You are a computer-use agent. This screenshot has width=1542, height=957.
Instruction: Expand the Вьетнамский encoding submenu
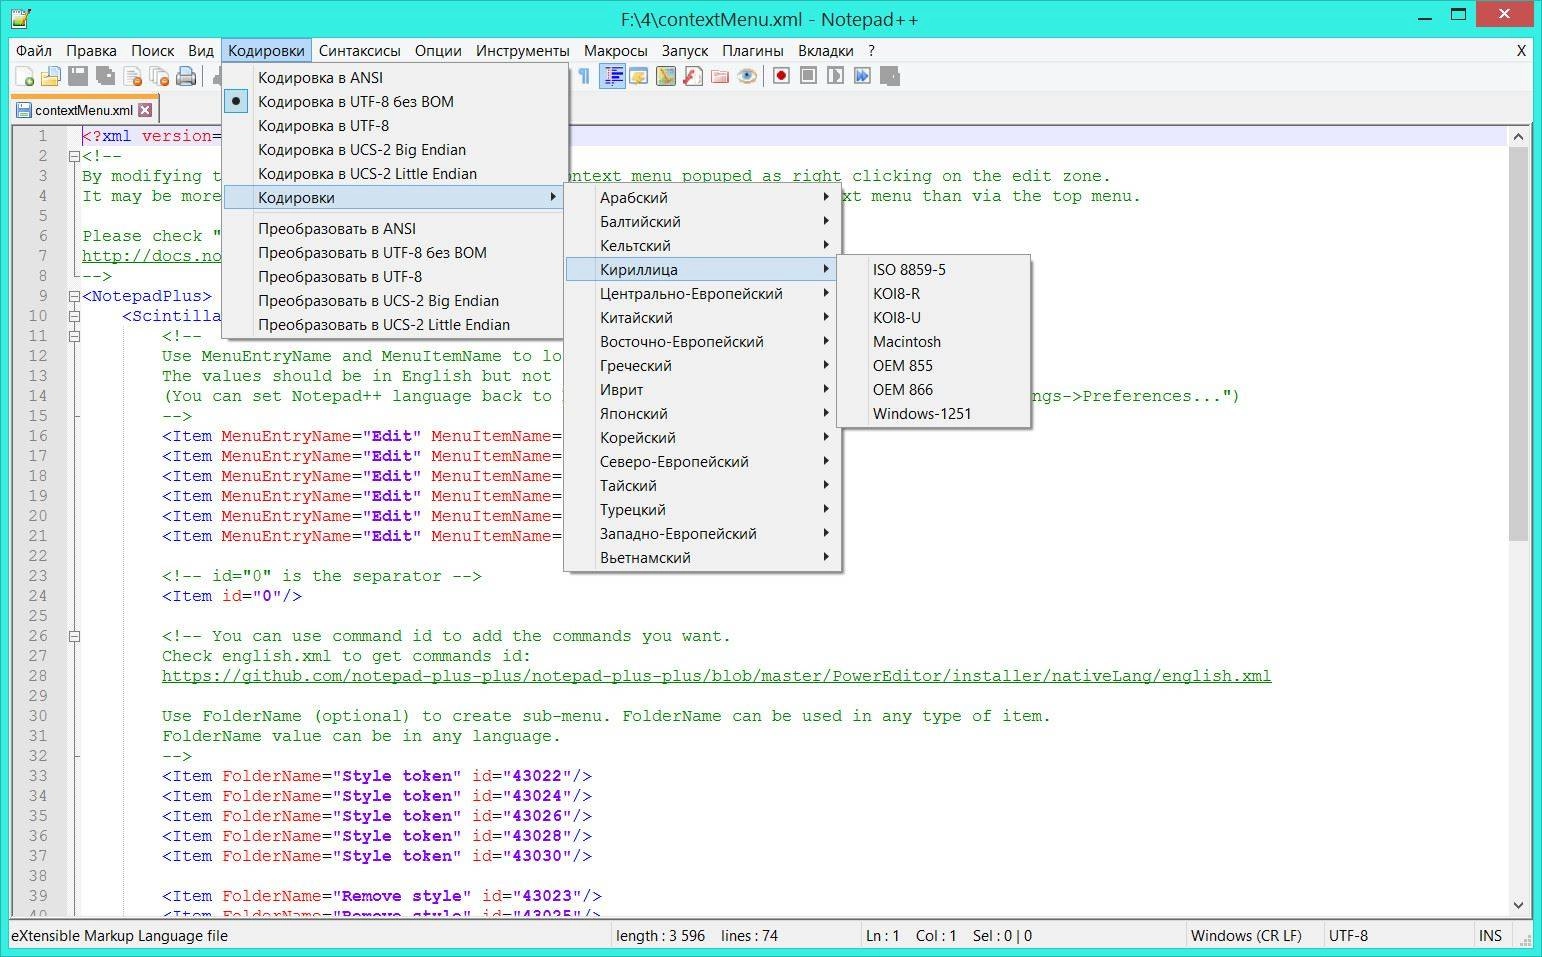tap(702, 557)
